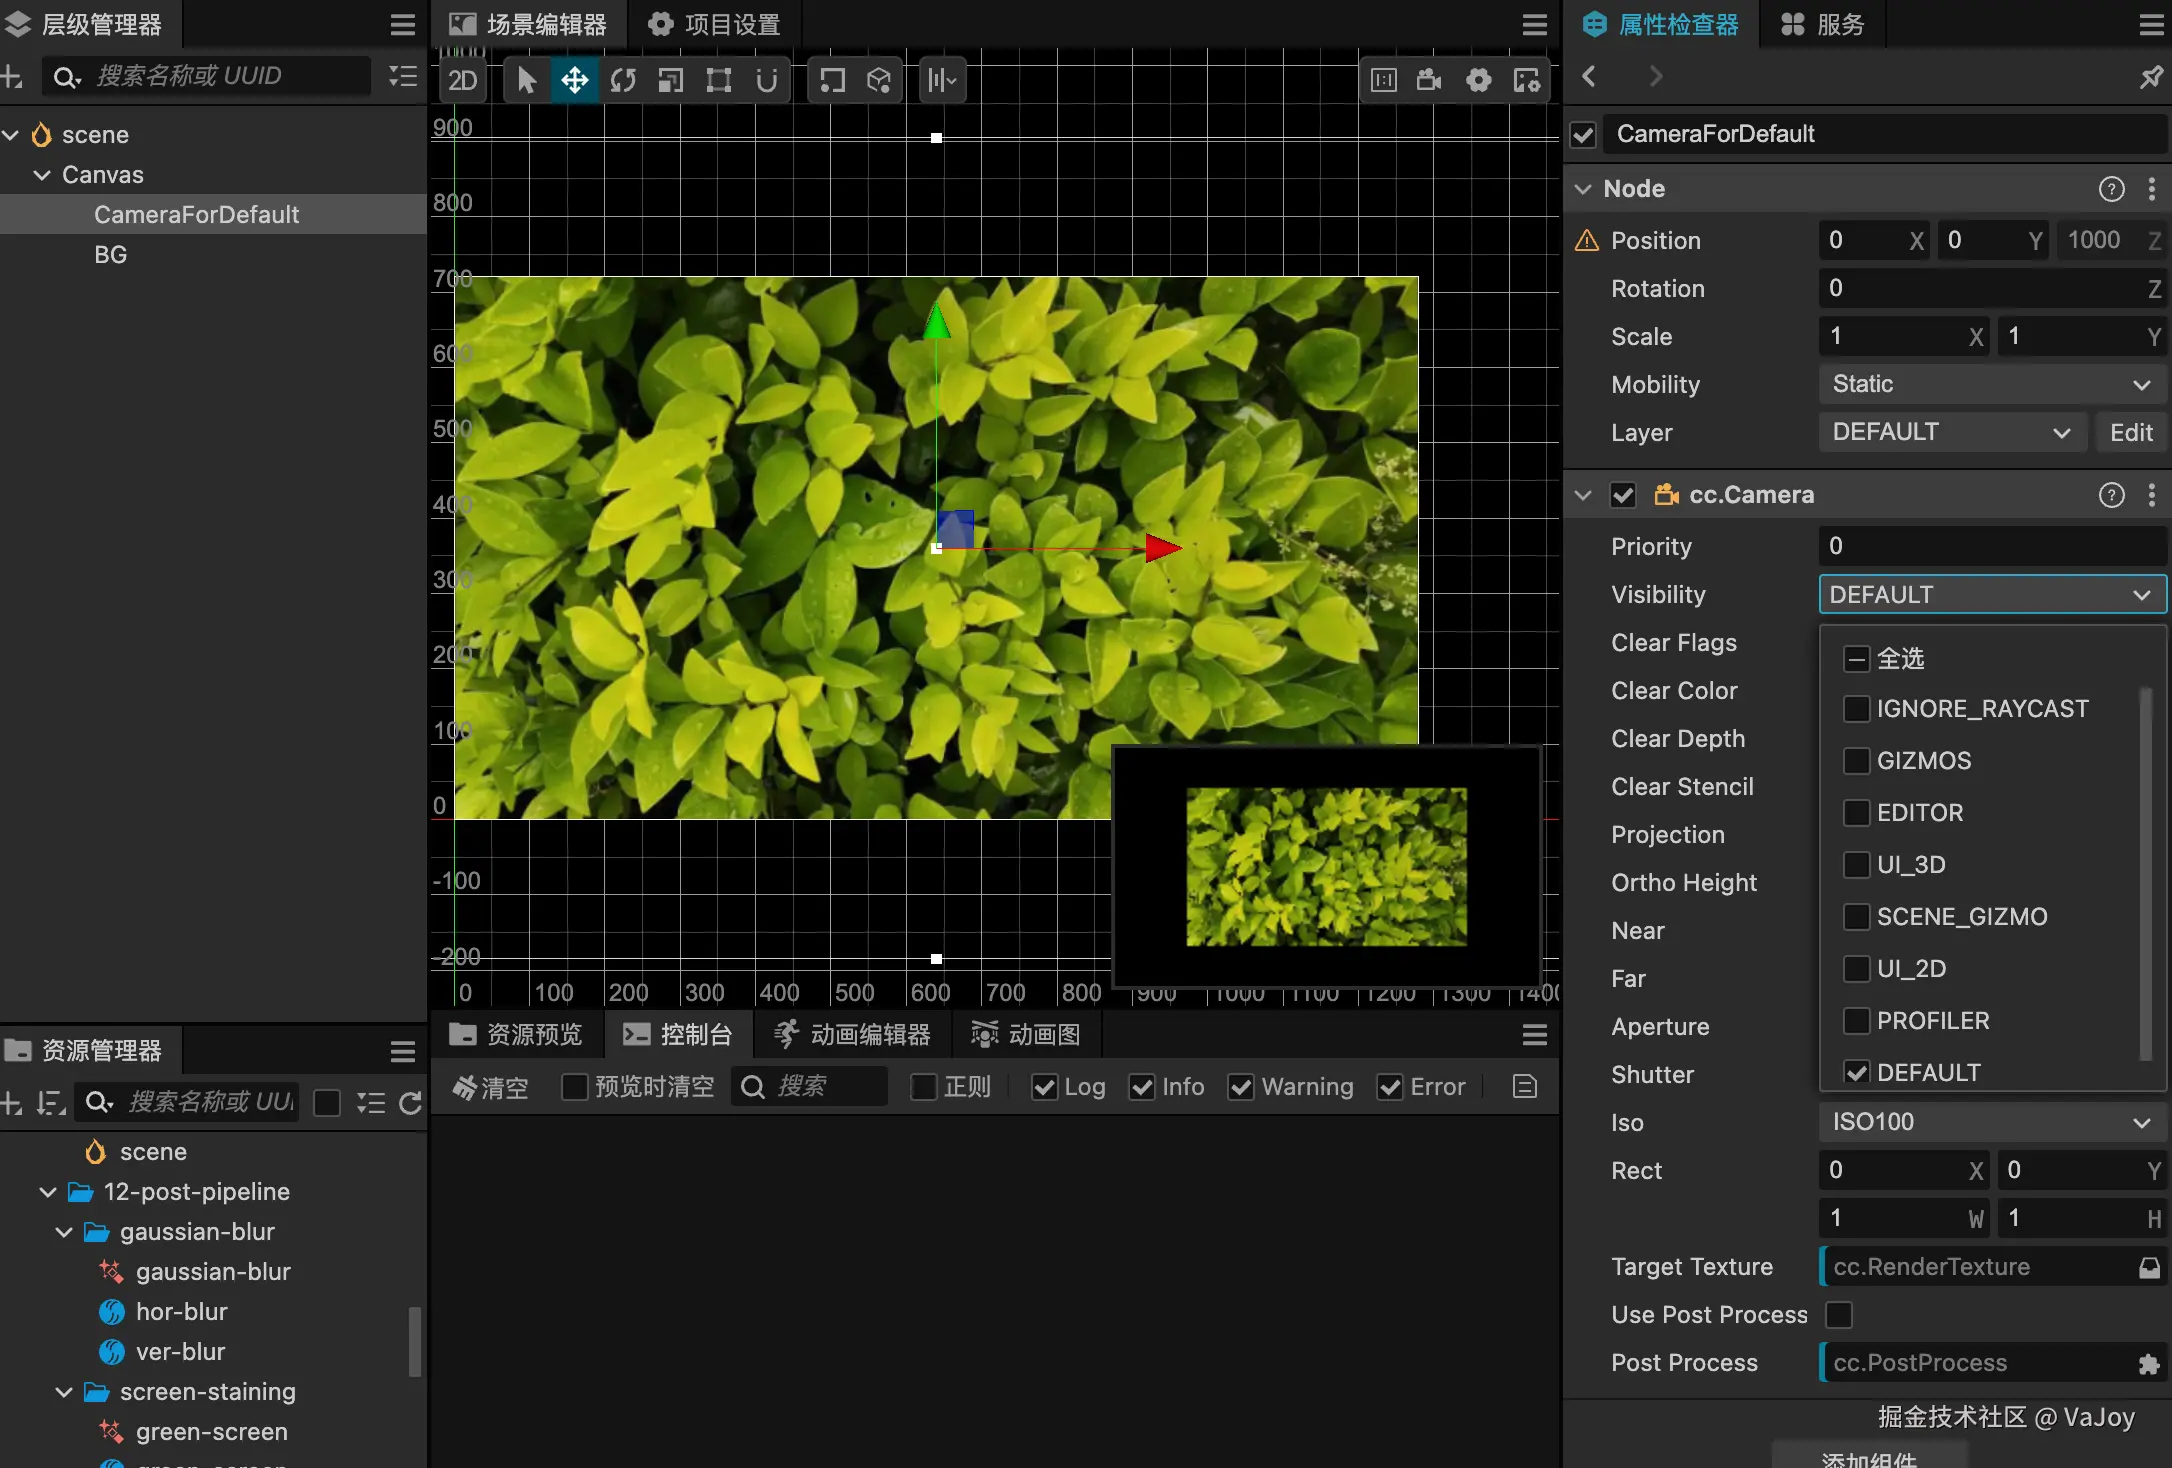Select the rect transform tool

(x=719, y=80)
